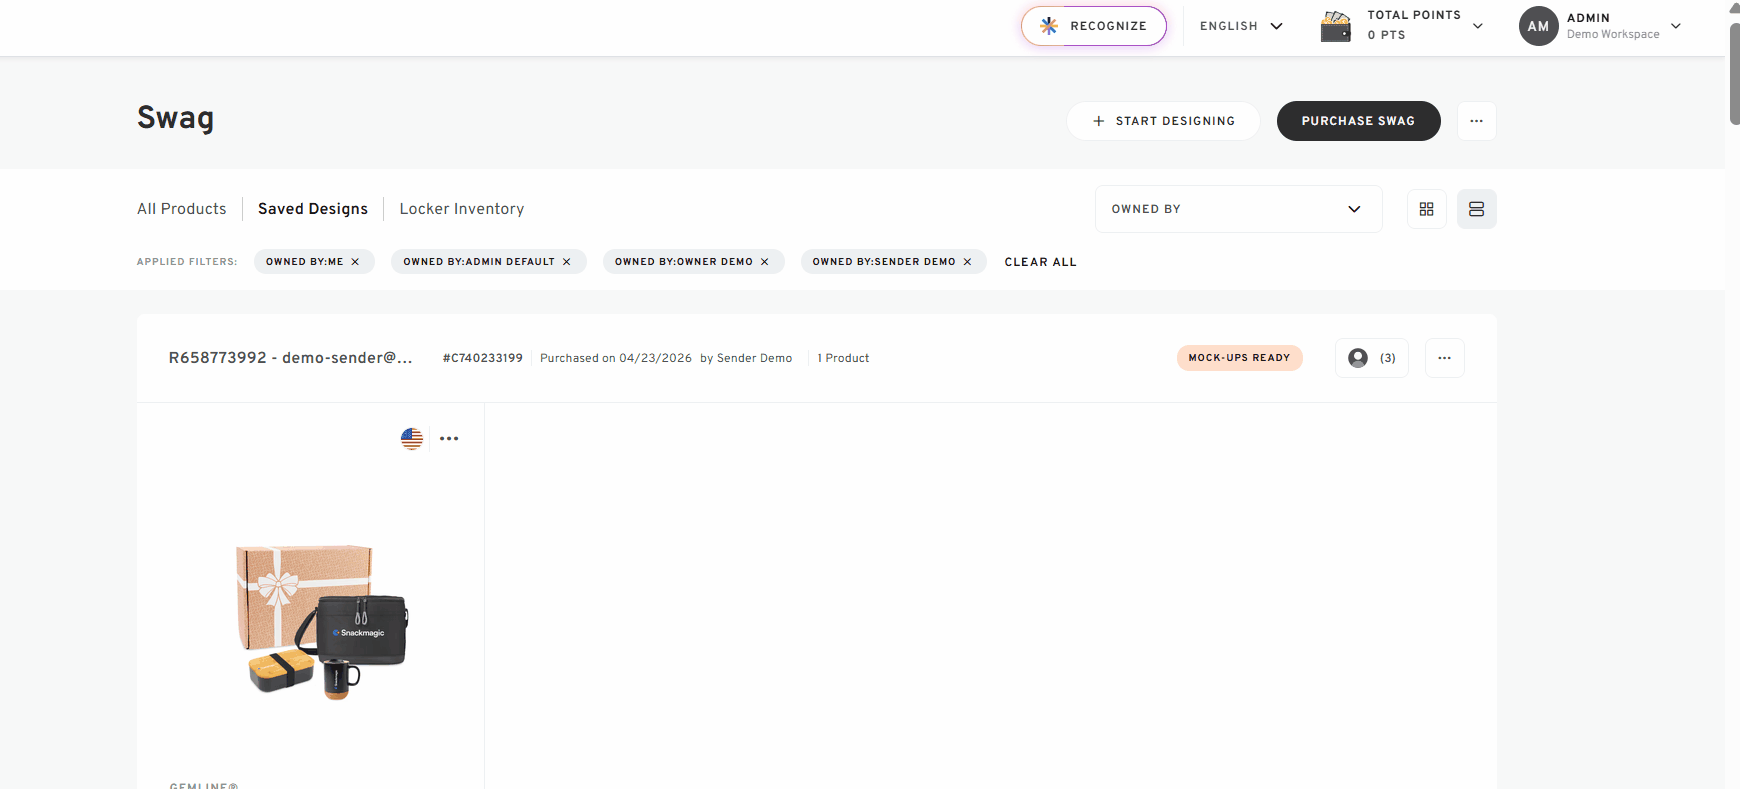Click the Purchase Swag button

point(1358,121)
